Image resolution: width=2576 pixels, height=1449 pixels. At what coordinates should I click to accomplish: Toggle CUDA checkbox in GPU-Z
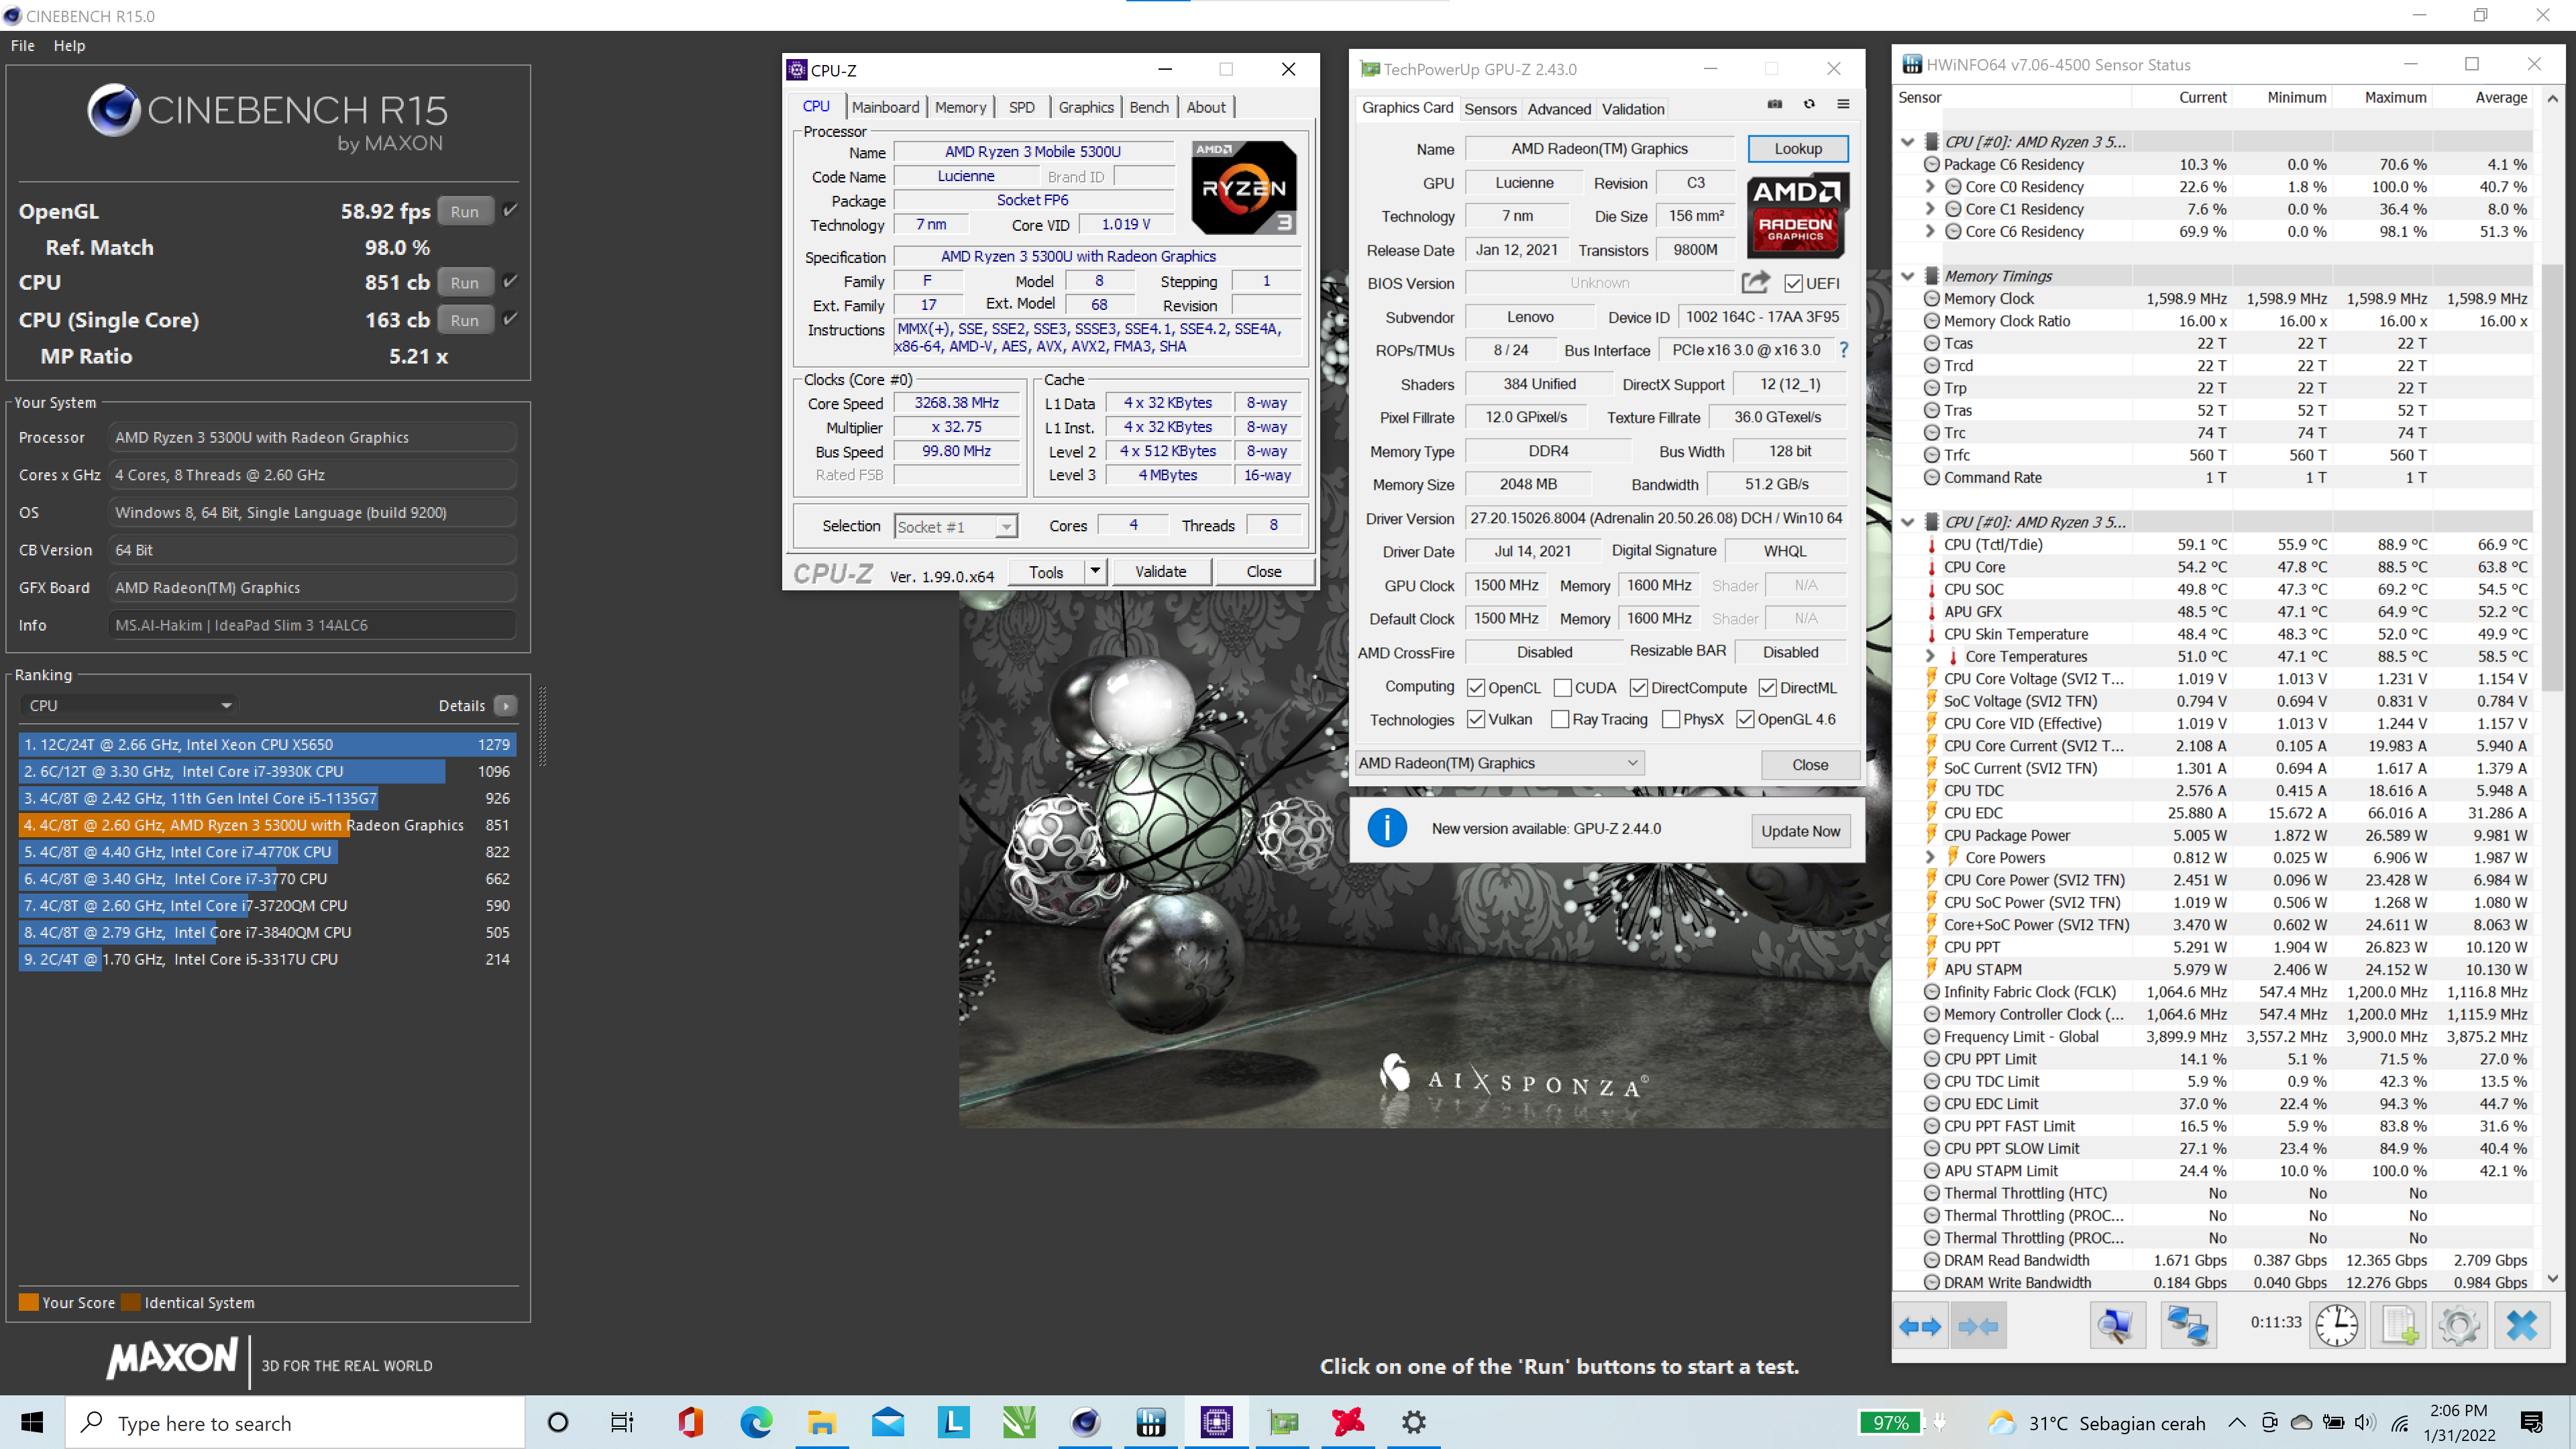1563,688
